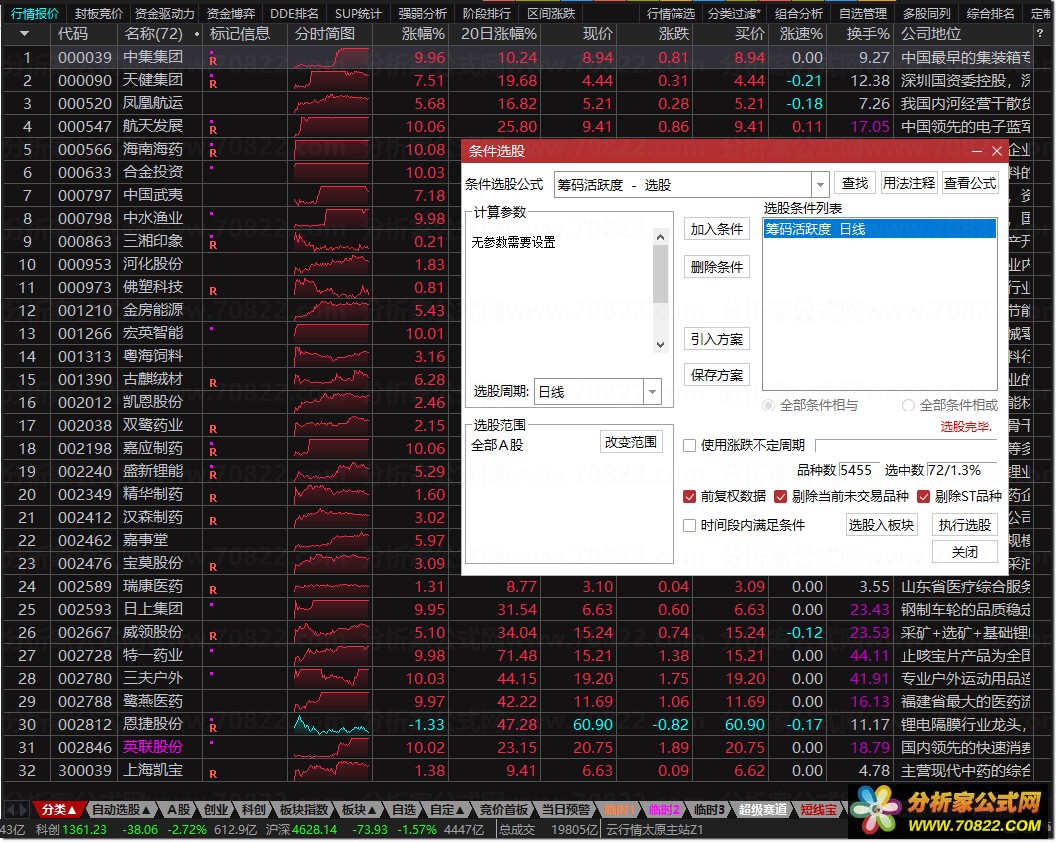Click the R marker icon for 中集集团
The image size is (1058, 842).
point(213,61)
